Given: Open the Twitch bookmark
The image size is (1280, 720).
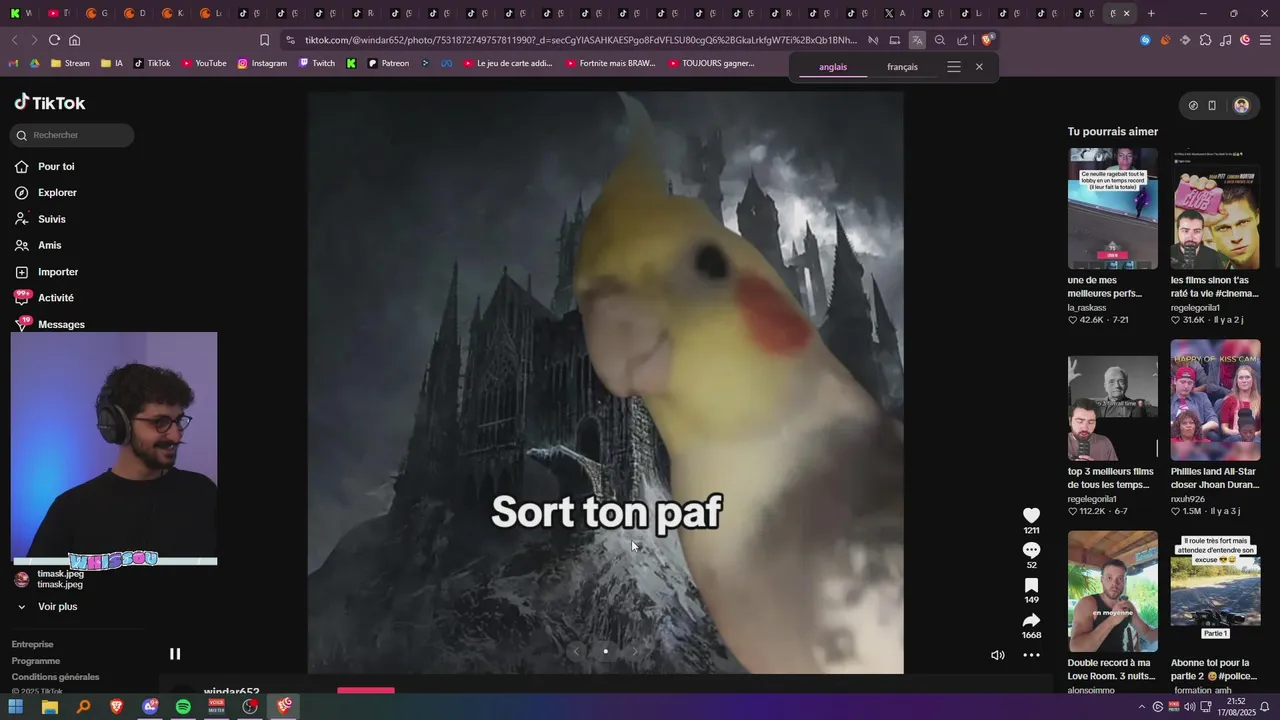Looking at the screenshot, I should point(317,63).
